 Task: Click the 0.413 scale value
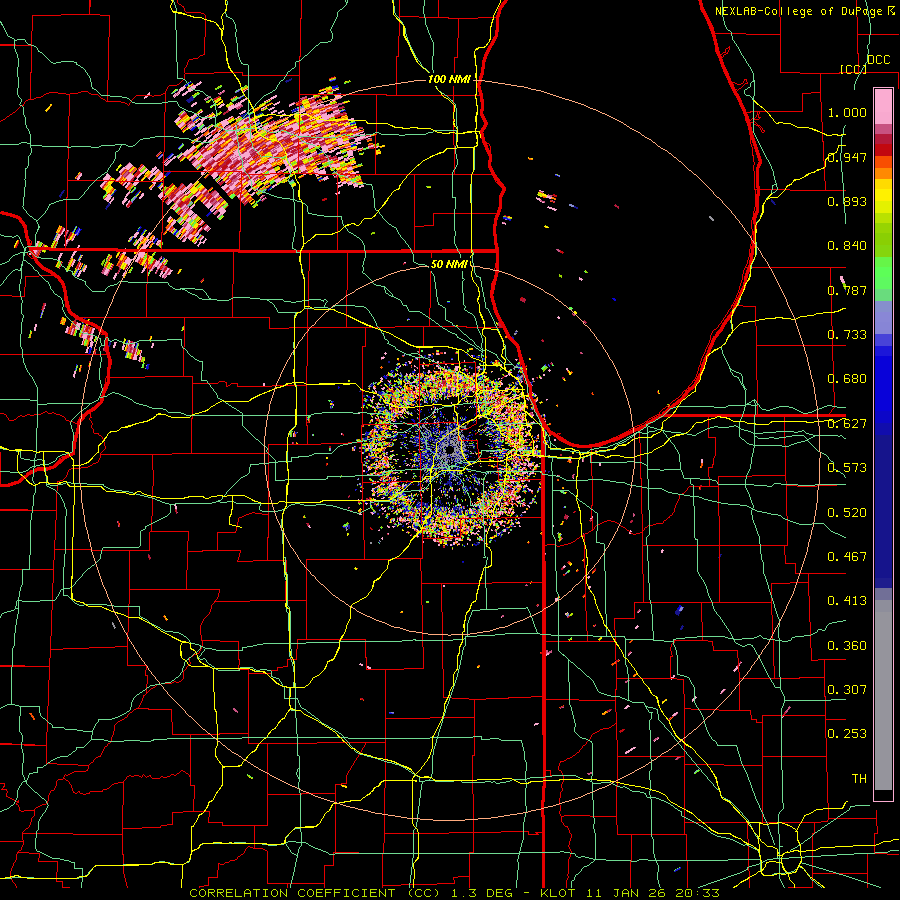pos(847,601)
